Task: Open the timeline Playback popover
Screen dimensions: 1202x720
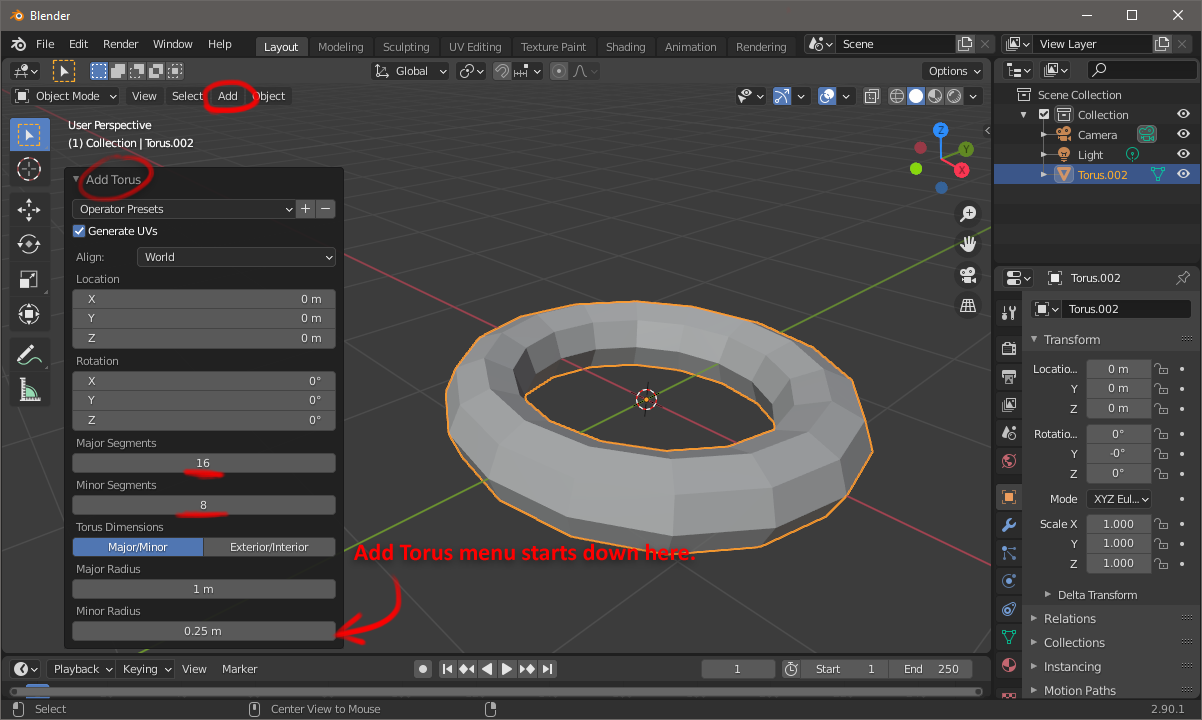Action: pyautogui.click(x=82, y=669)
